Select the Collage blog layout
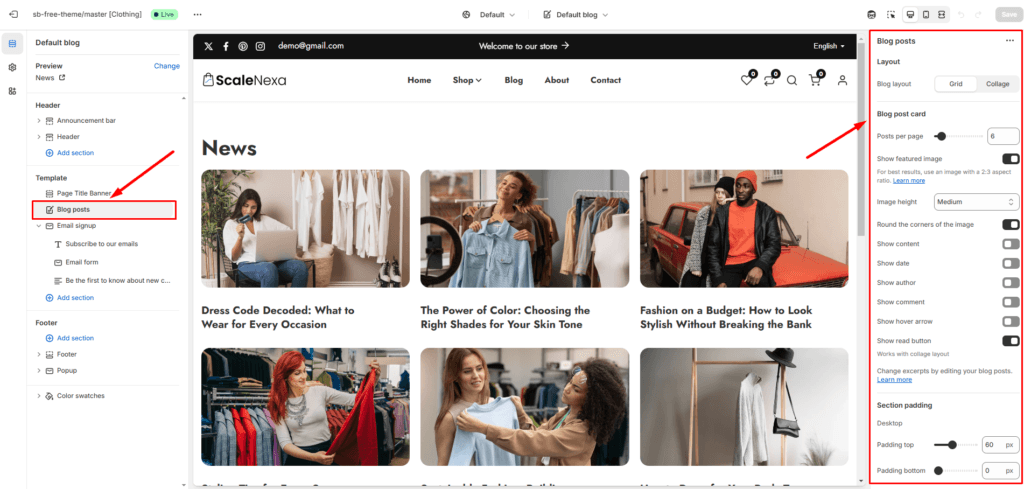This screenshot has height=489, width=1024. [997, 84]
